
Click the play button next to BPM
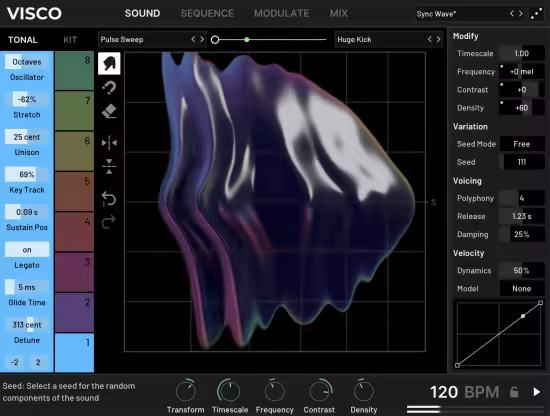pyautogui.click(x=537, y=392)
